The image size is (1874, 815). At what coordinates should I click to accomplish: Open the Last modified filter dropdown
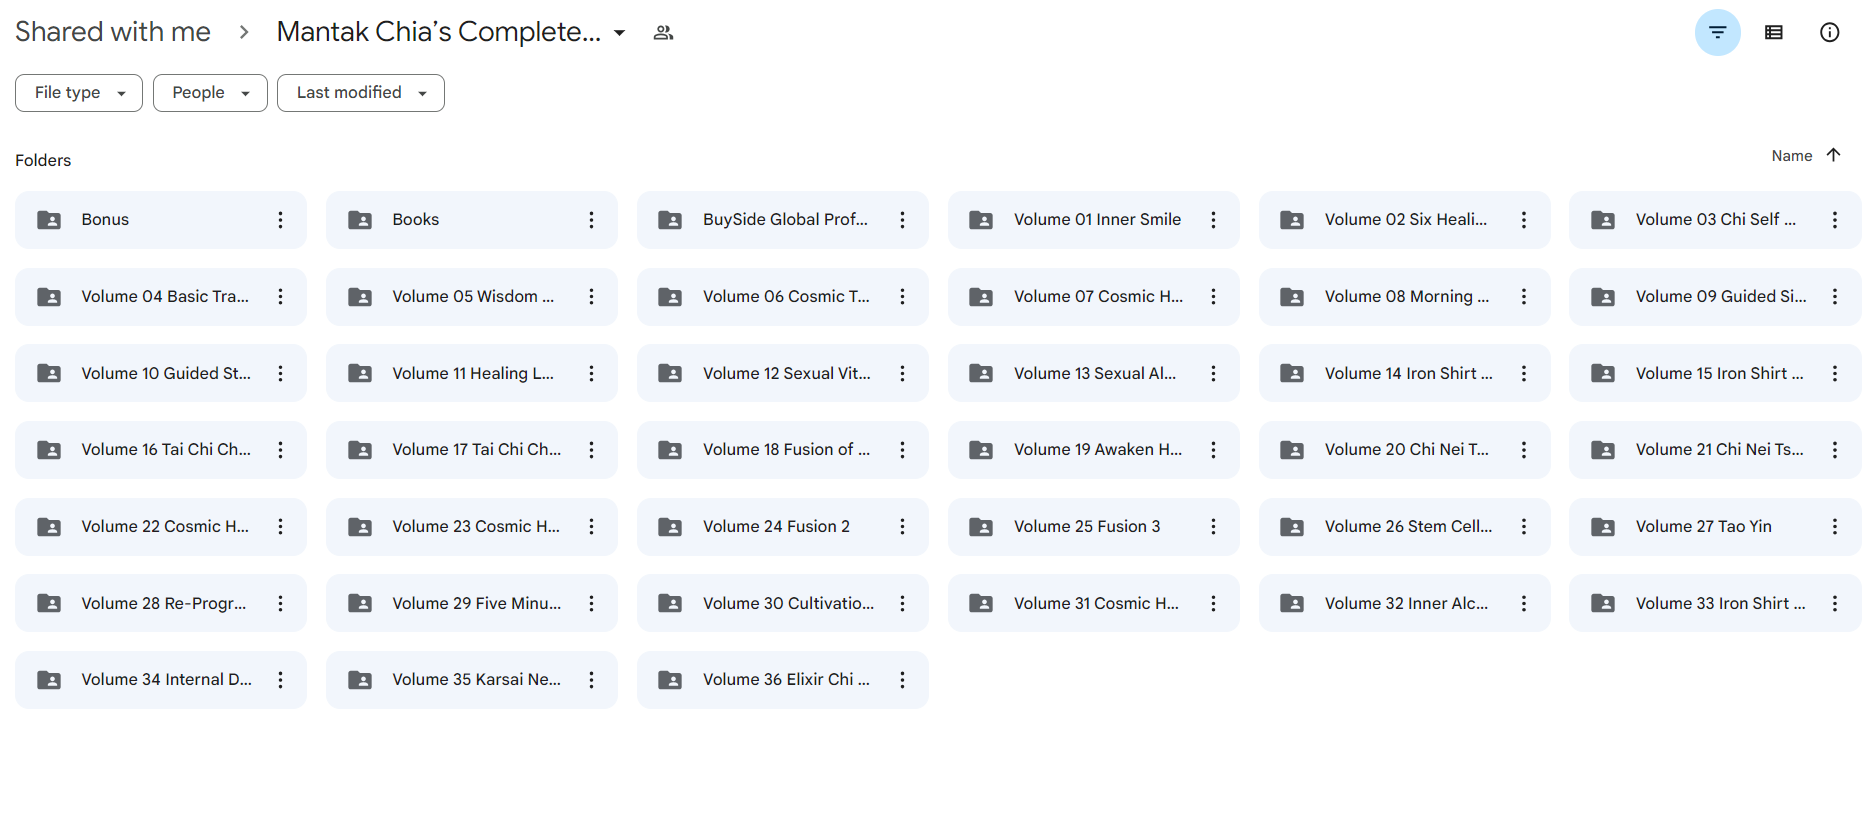click(x=361, y=93)
